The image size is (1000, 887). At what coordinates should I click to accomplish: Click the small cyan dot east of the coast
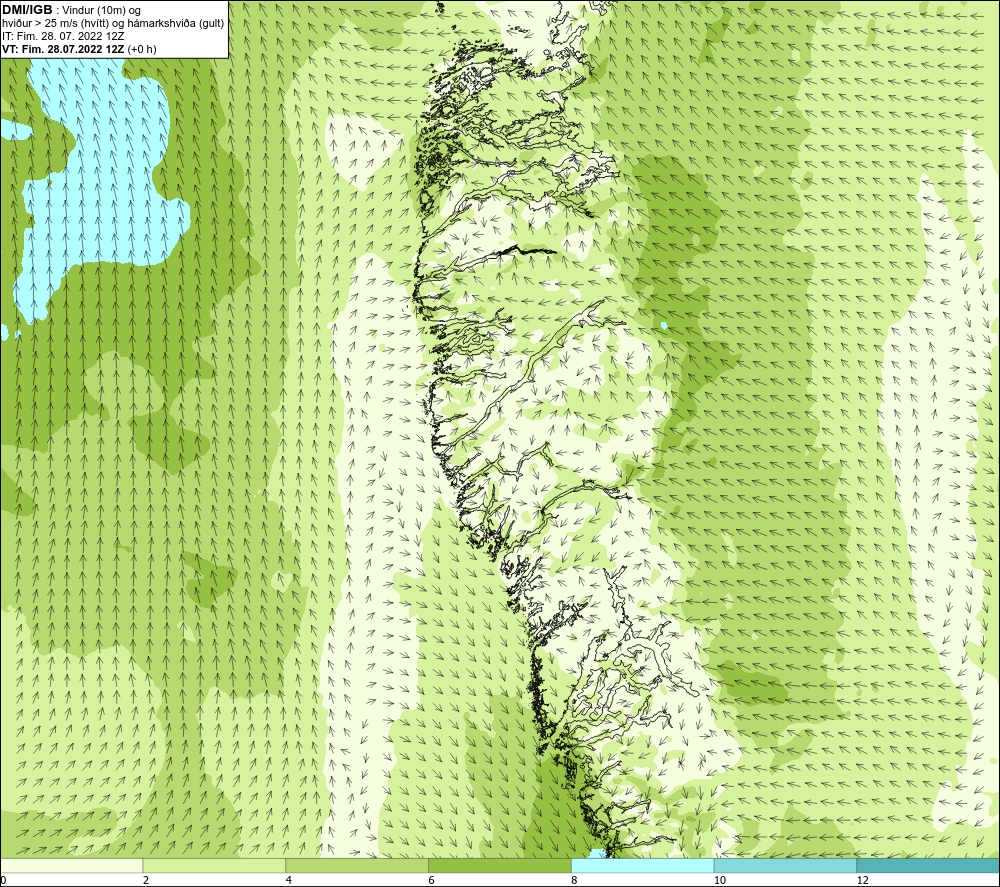pos(664,326)
